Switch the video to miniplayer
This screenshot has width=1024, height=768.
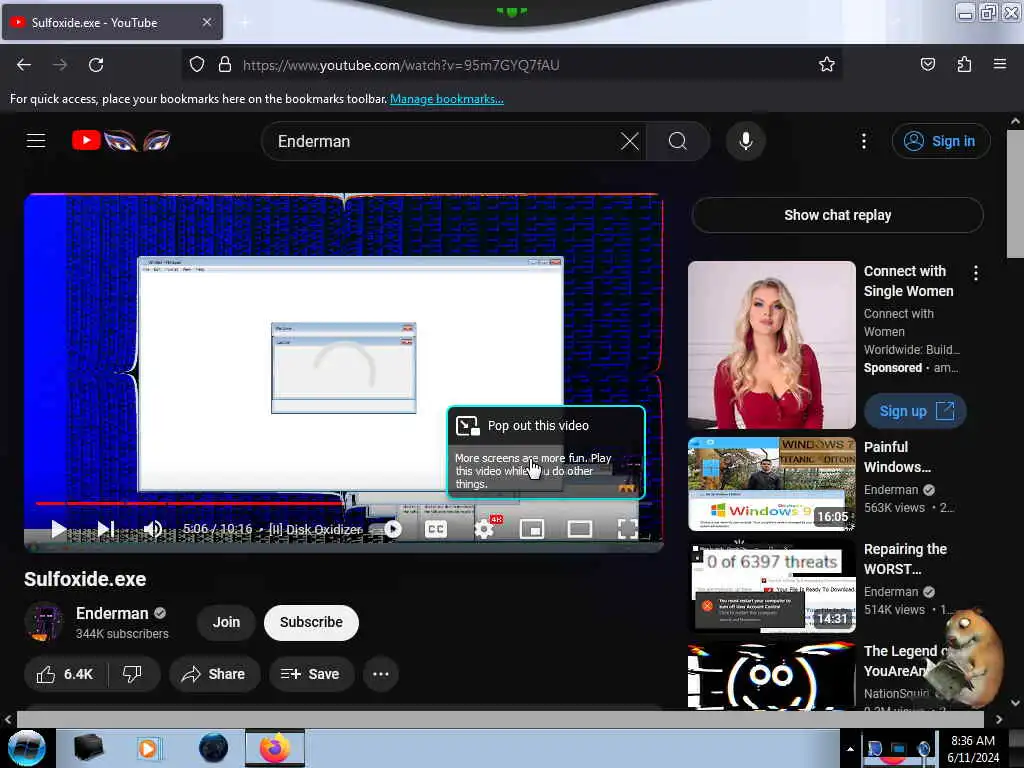click(x=532, y=529)
